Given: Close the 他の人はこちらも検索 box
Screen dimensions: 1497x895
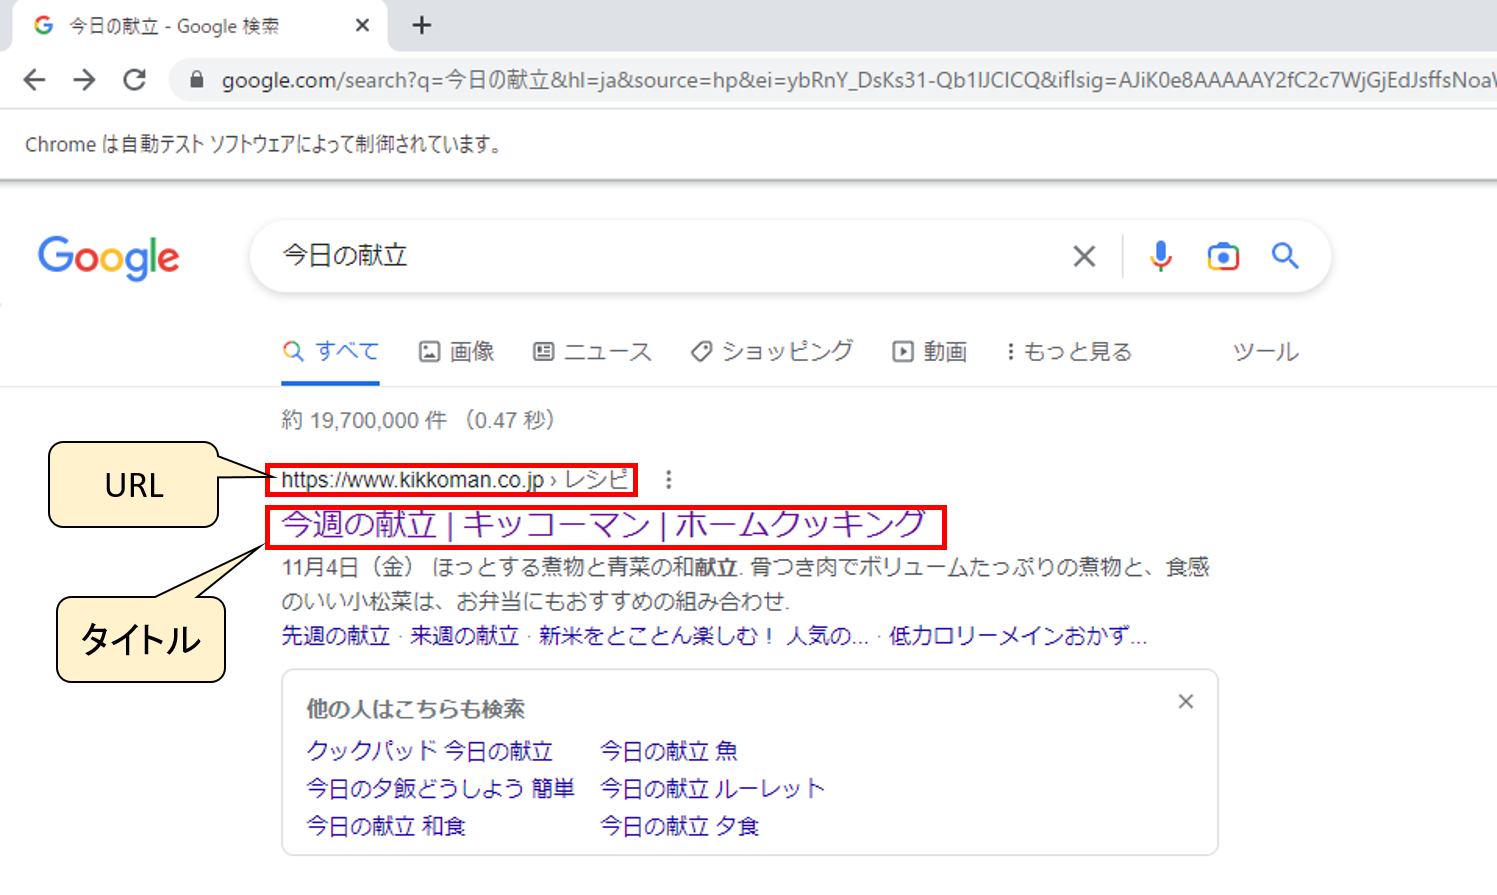Looking at the screenshot, I should click(x=1186, y=702).
